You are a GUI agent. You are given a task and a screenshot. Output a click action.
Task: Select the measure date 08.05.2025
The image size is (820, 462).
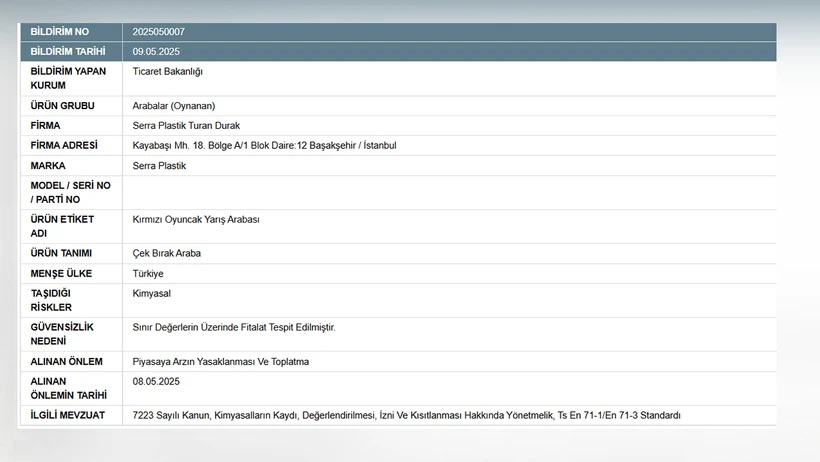[x=155, y=381]
